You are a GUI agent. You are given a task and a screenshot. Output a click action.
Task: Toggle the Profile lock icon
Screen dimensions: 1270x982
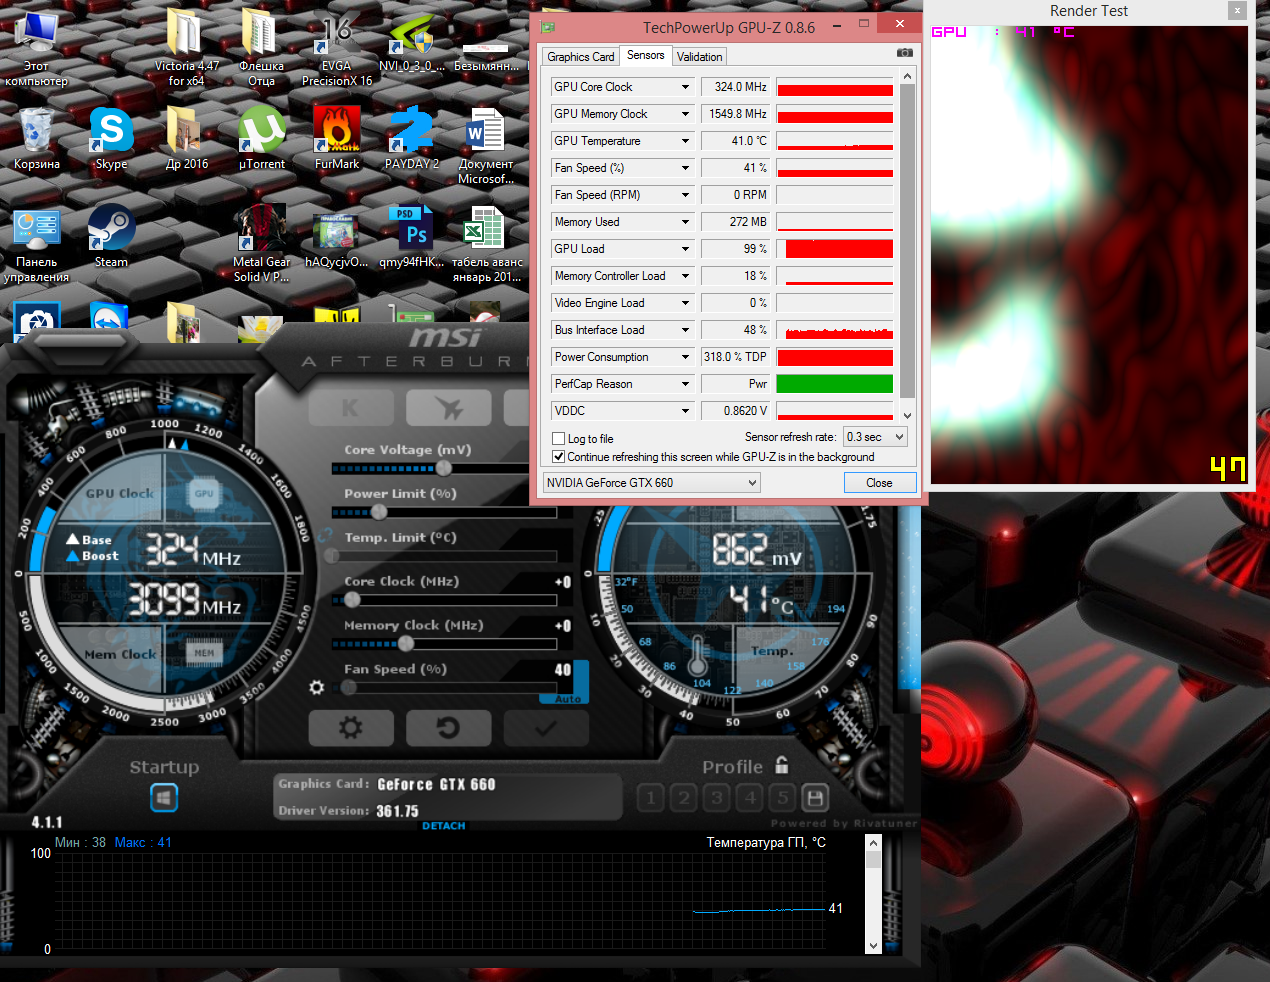(x=782, y=765)
